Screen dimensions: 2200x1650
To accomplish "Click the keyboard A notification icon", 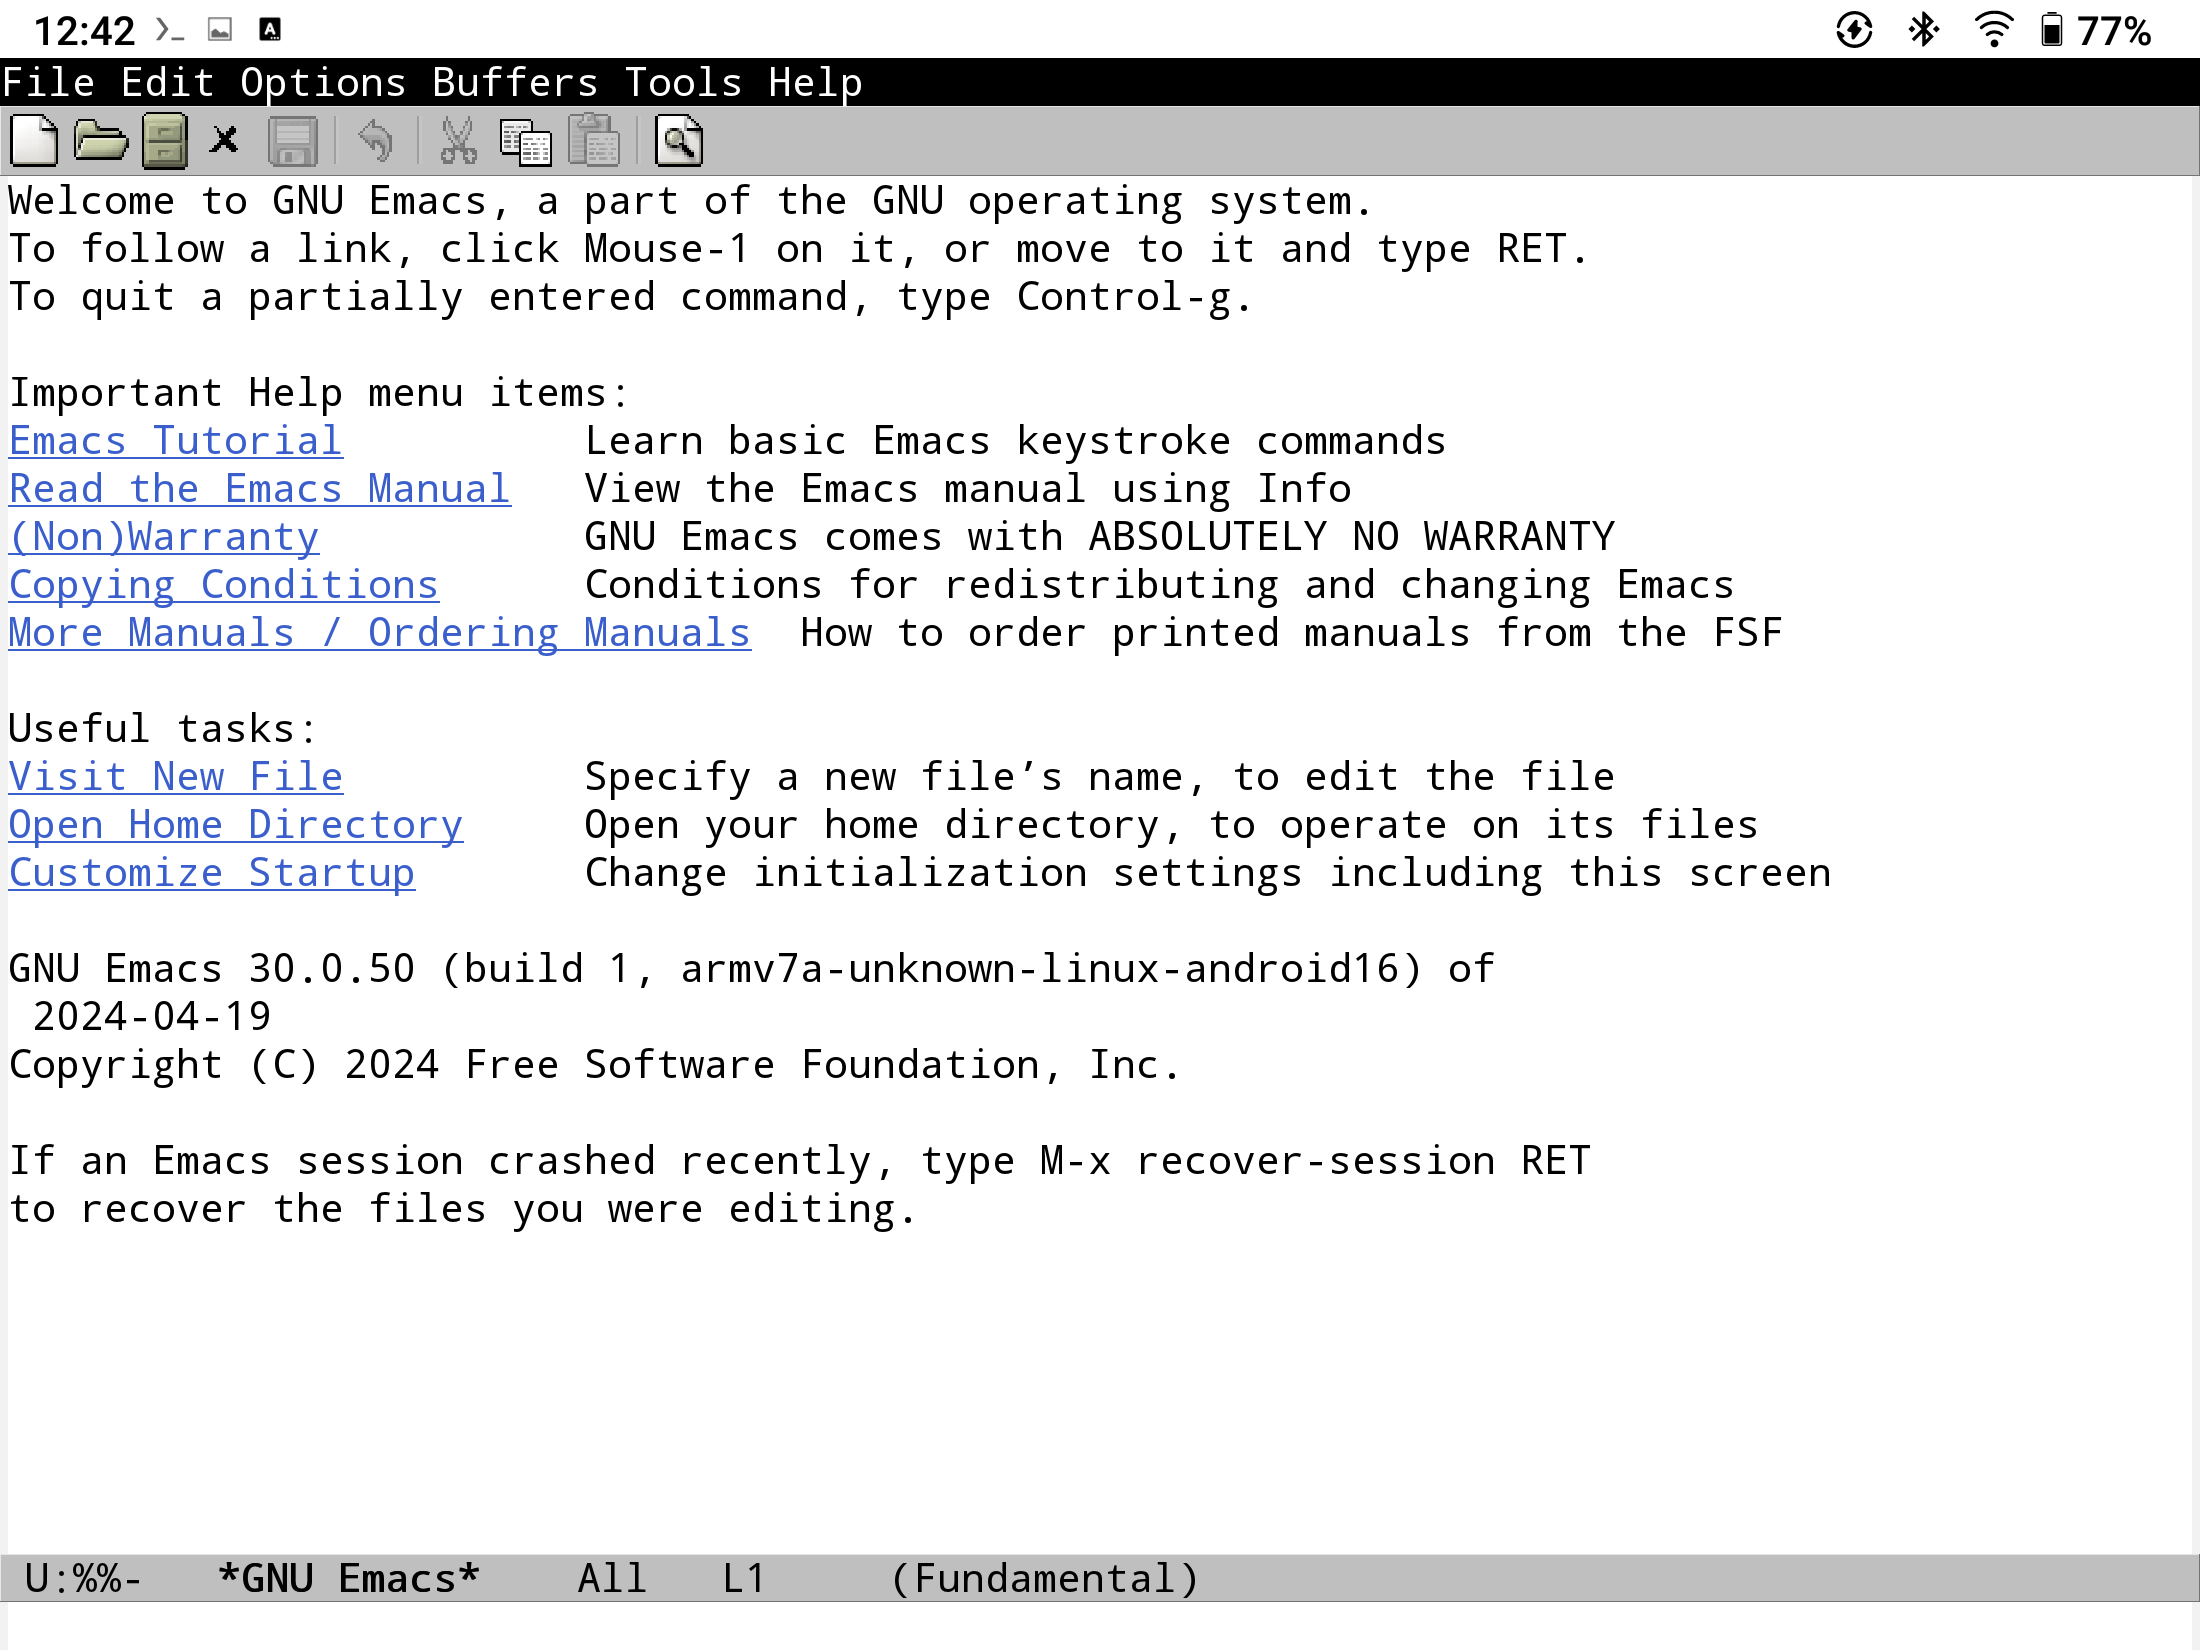I will tap(270, 30).
